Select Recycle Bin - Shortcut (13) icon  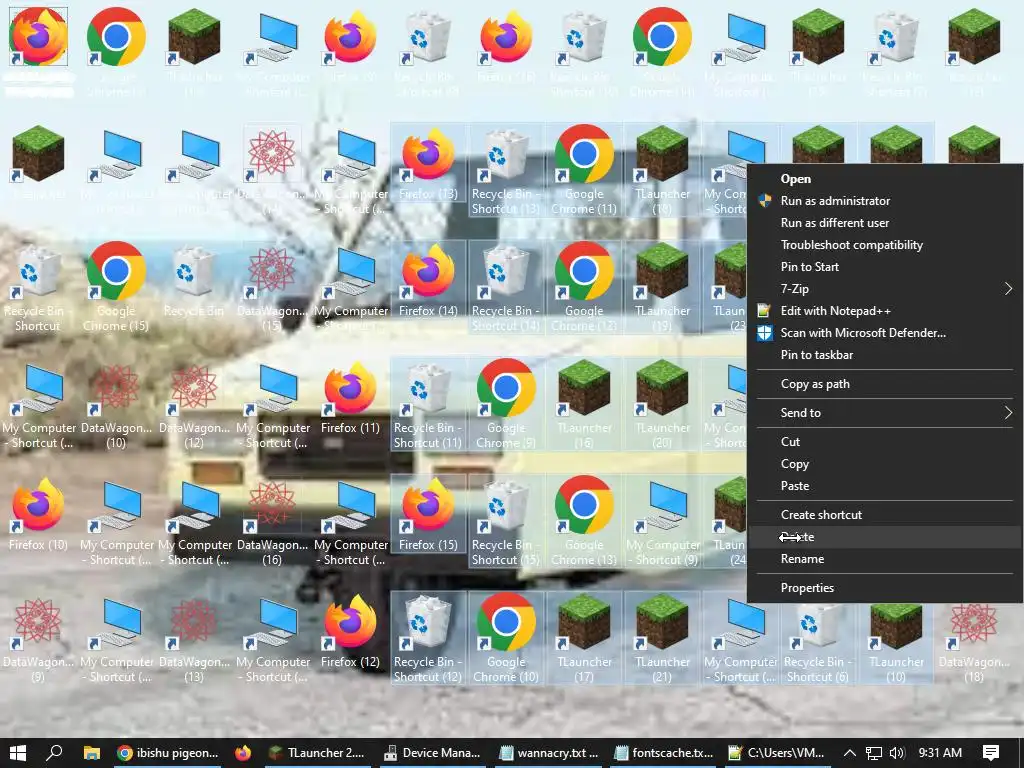pyautogui.click(x=506, y=168)
